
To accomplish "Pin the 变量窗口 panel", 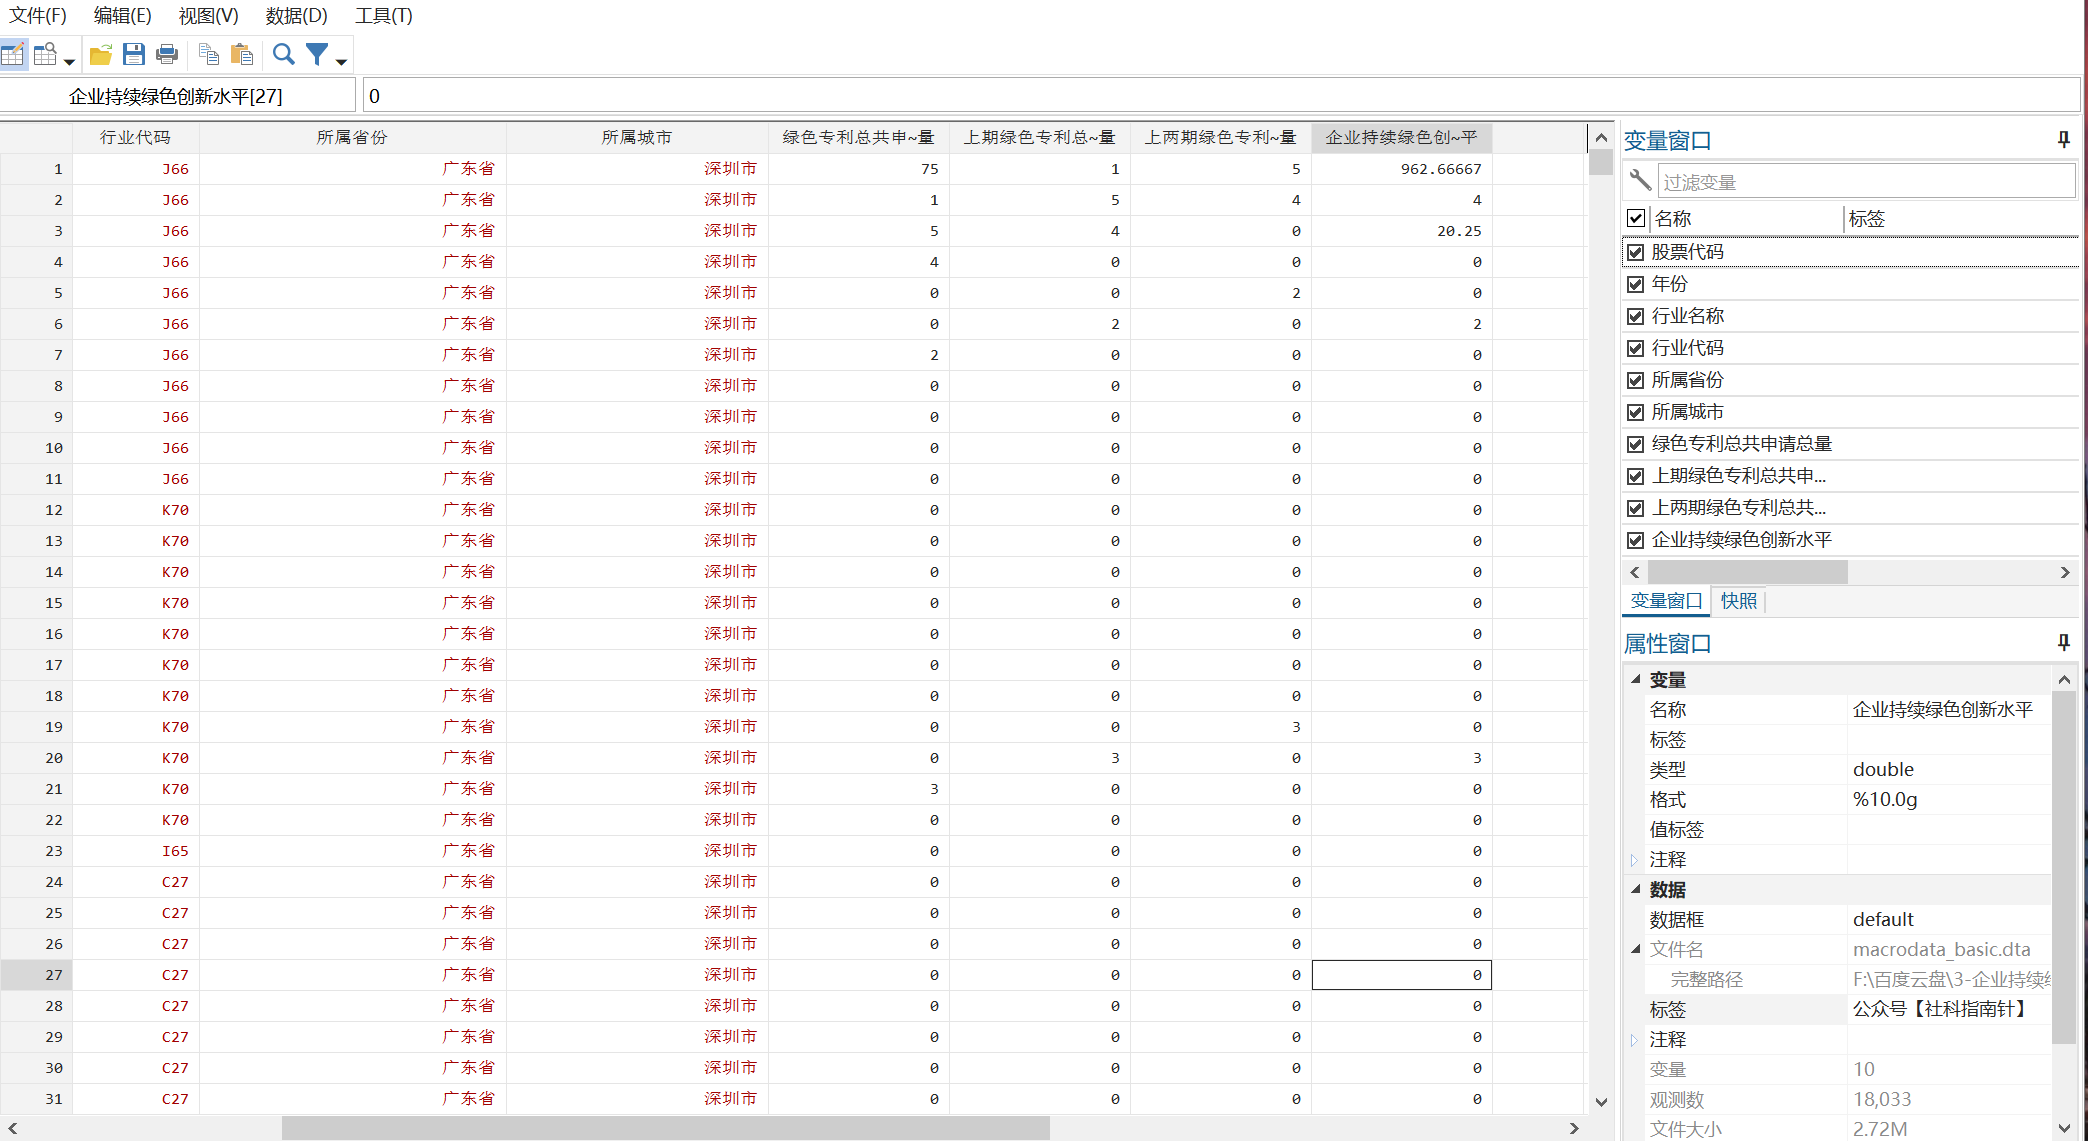I will 2063,140.
